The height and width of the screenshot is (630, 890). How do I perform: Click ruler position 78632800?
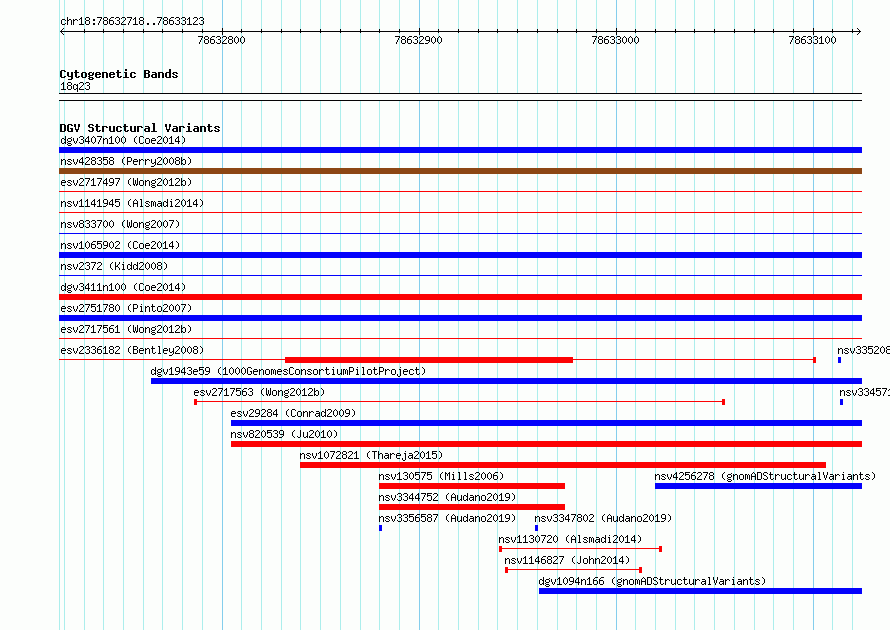click(x=221, y=40)
